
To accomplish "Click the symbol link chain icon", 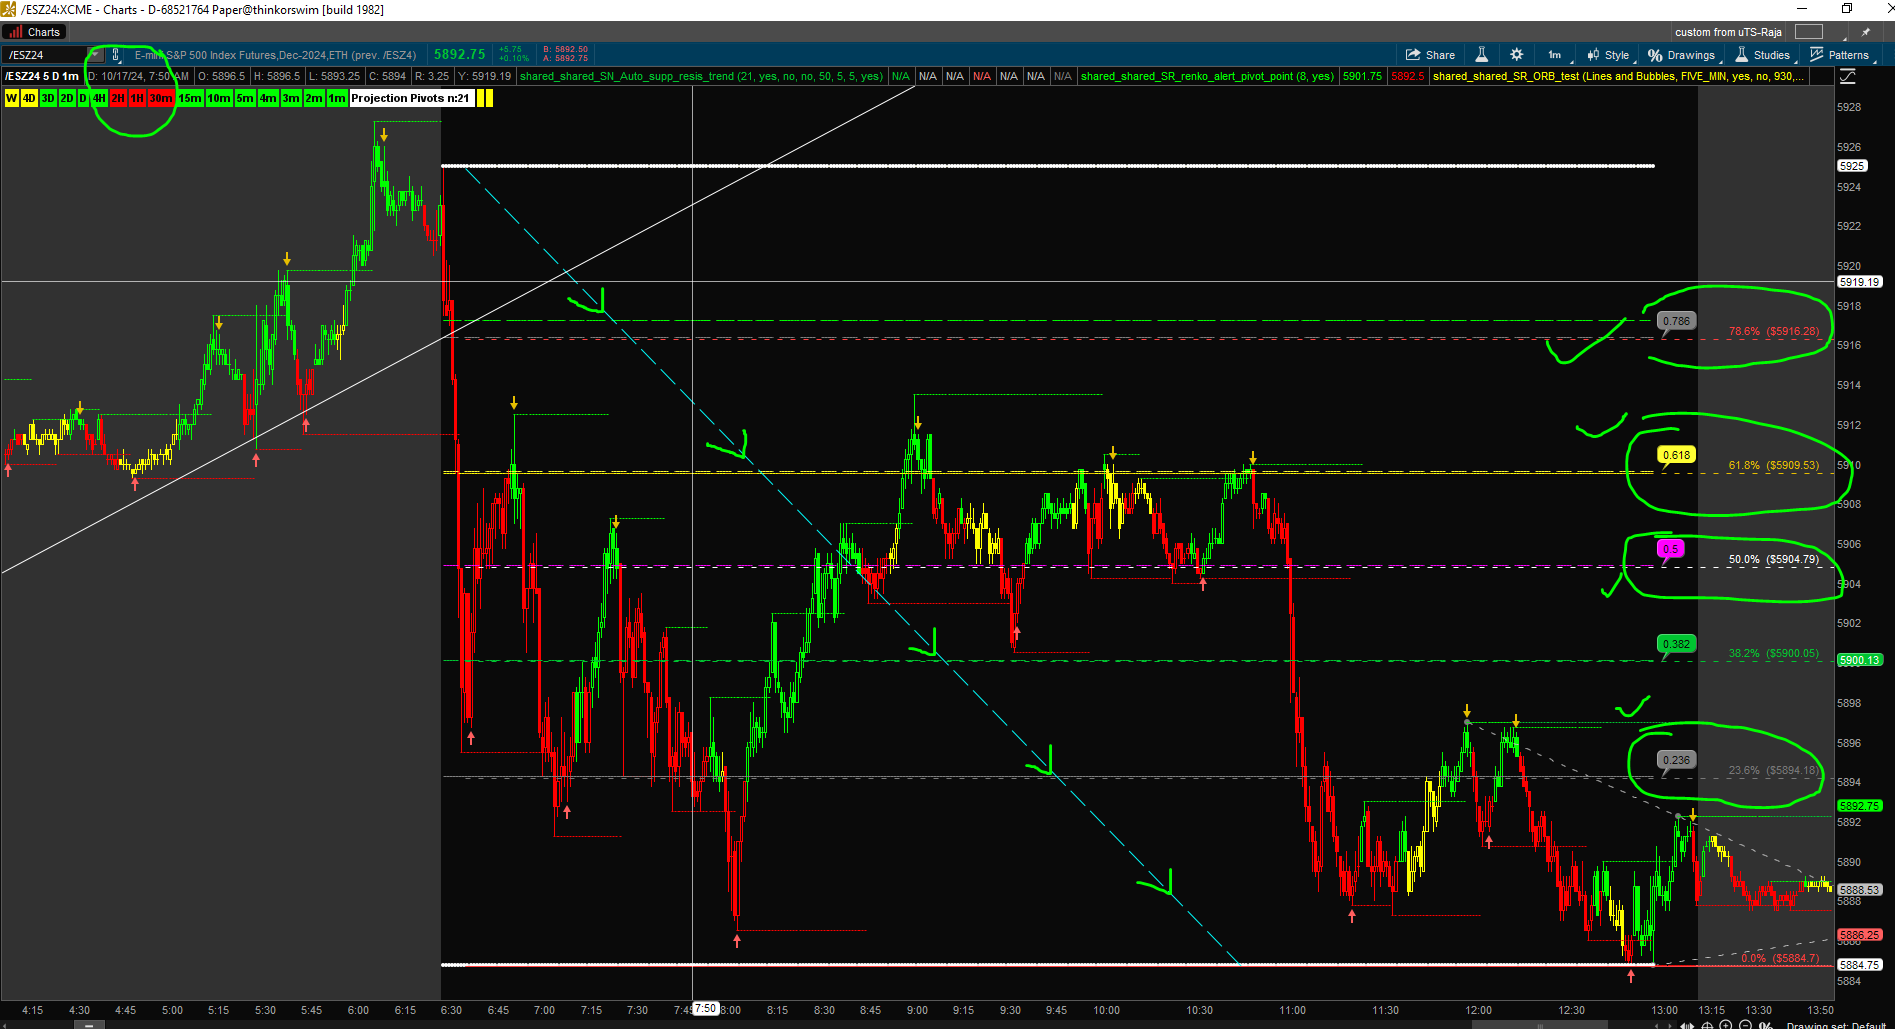I will [116, 55].
